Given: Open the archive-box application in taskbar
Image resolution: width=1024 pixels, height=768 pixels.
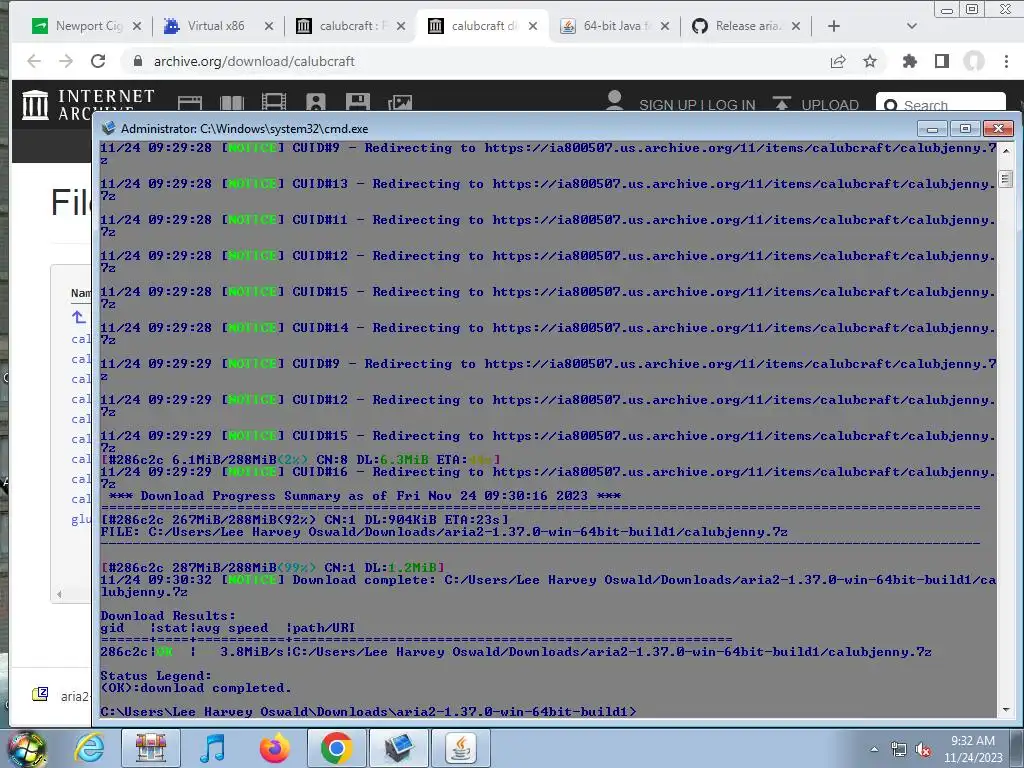Looking at the screenshot, I should click(x=151, y=748).
